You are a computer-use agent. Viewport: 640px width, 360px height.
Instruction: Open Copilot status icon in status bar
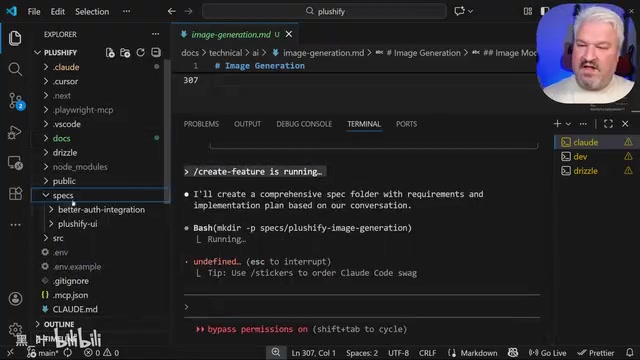point(513,353)
